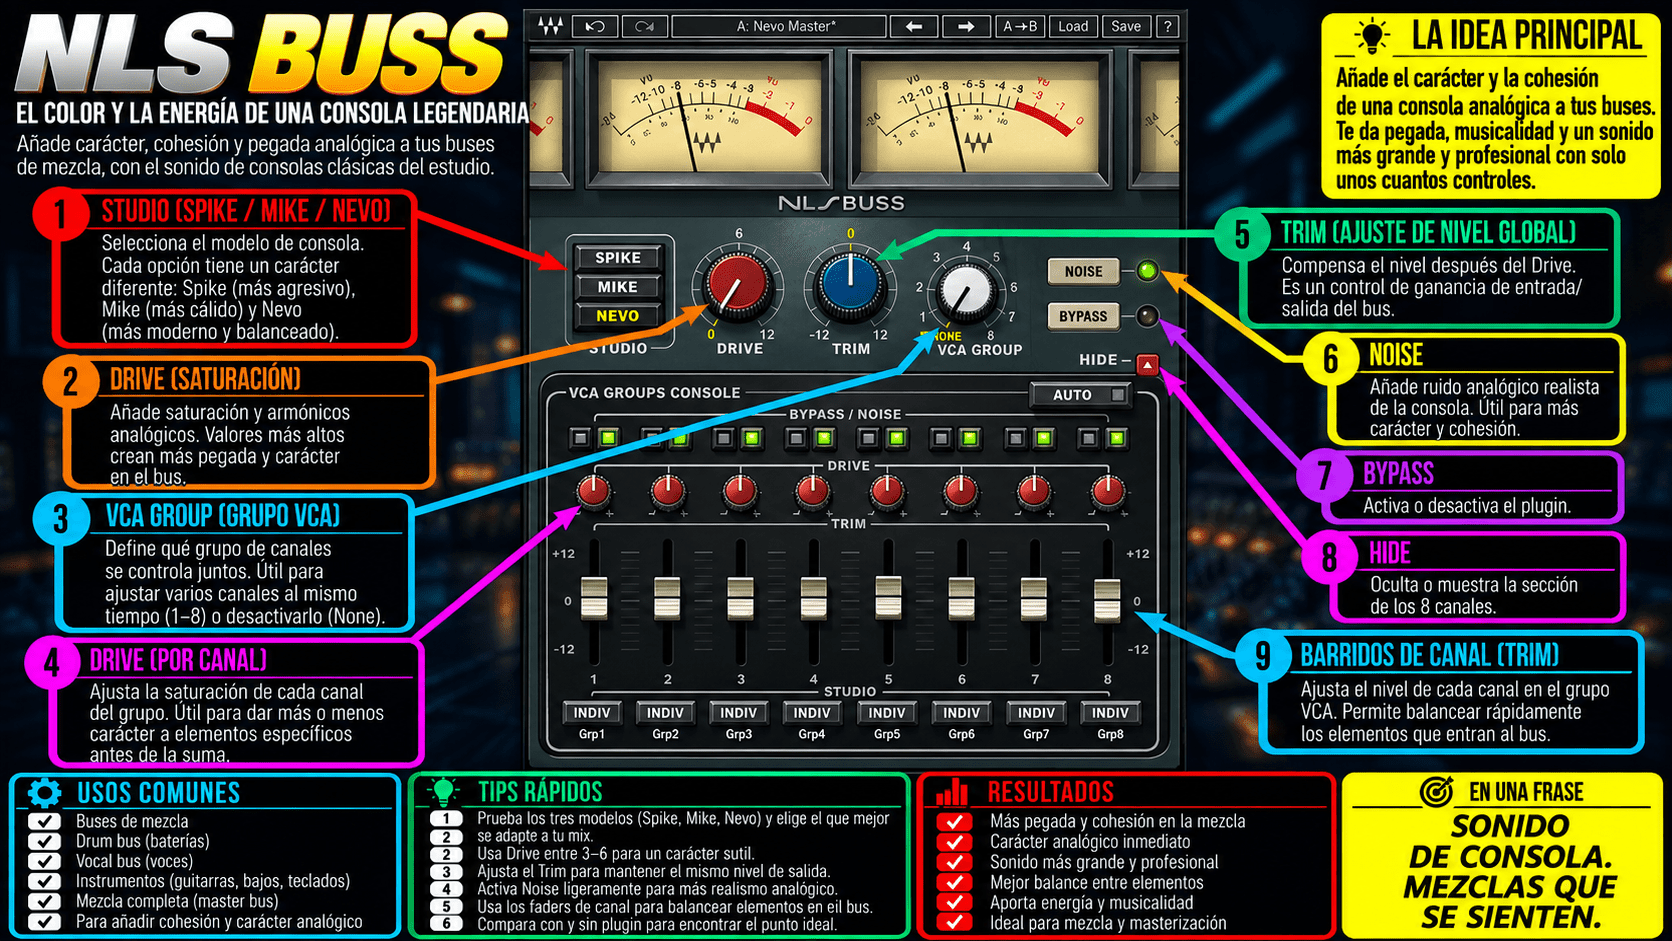
Task: Click the channel 7 trim fader
Action: tap(1034, 598)
